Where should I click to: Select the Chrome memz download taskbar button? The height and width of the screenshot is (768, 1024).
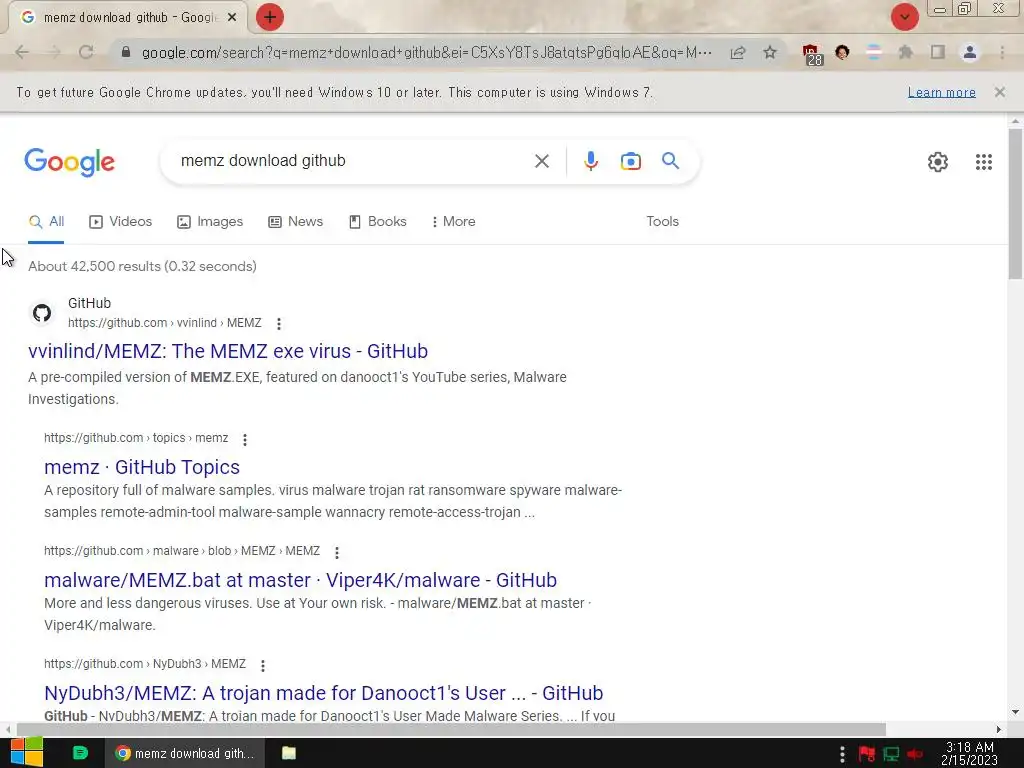(x=185, y=754)
